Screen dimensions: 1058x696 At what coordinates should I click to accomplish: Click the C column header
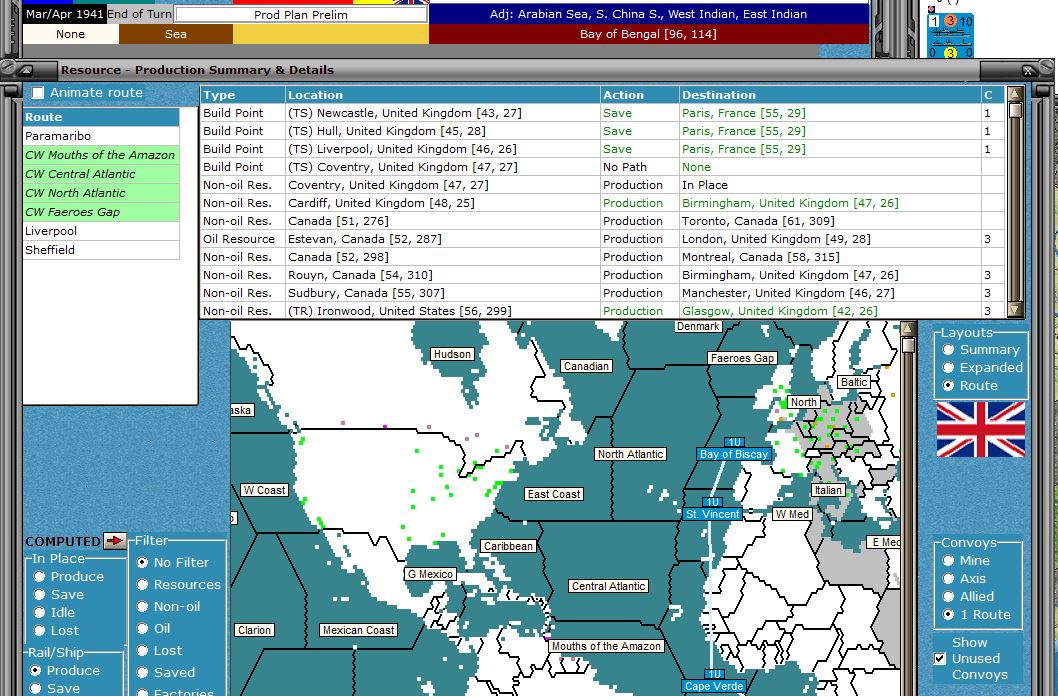pos(993,95)
